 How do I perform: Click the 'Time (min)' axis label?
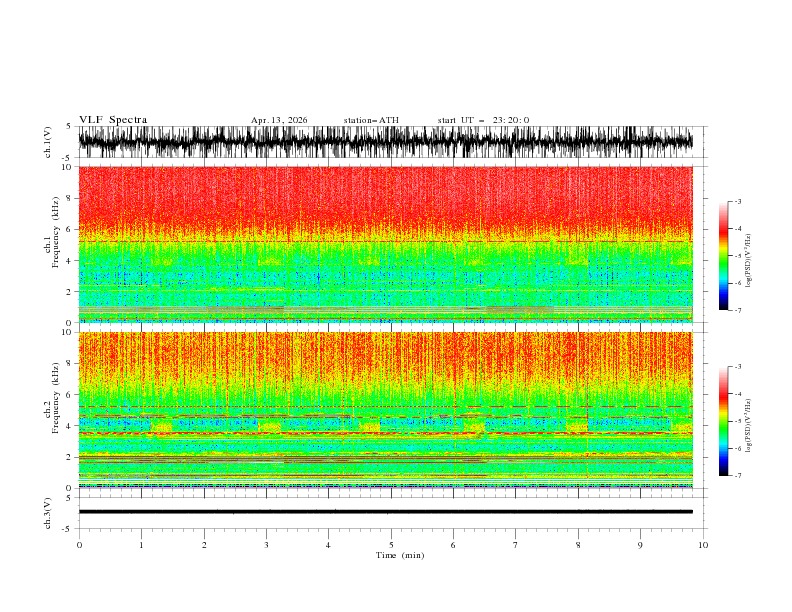click(x=400, y=555)
